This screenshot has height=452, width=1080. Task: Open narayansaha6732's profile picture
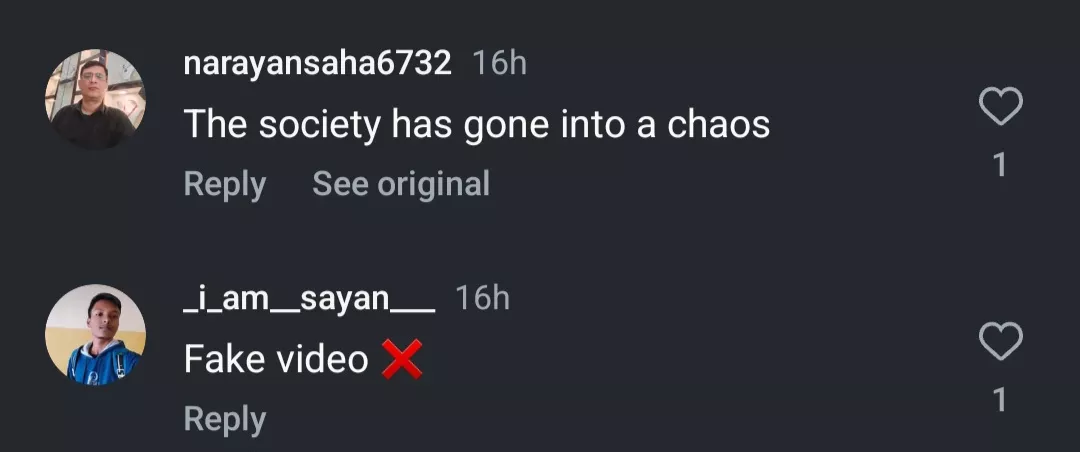coord(95,99)
